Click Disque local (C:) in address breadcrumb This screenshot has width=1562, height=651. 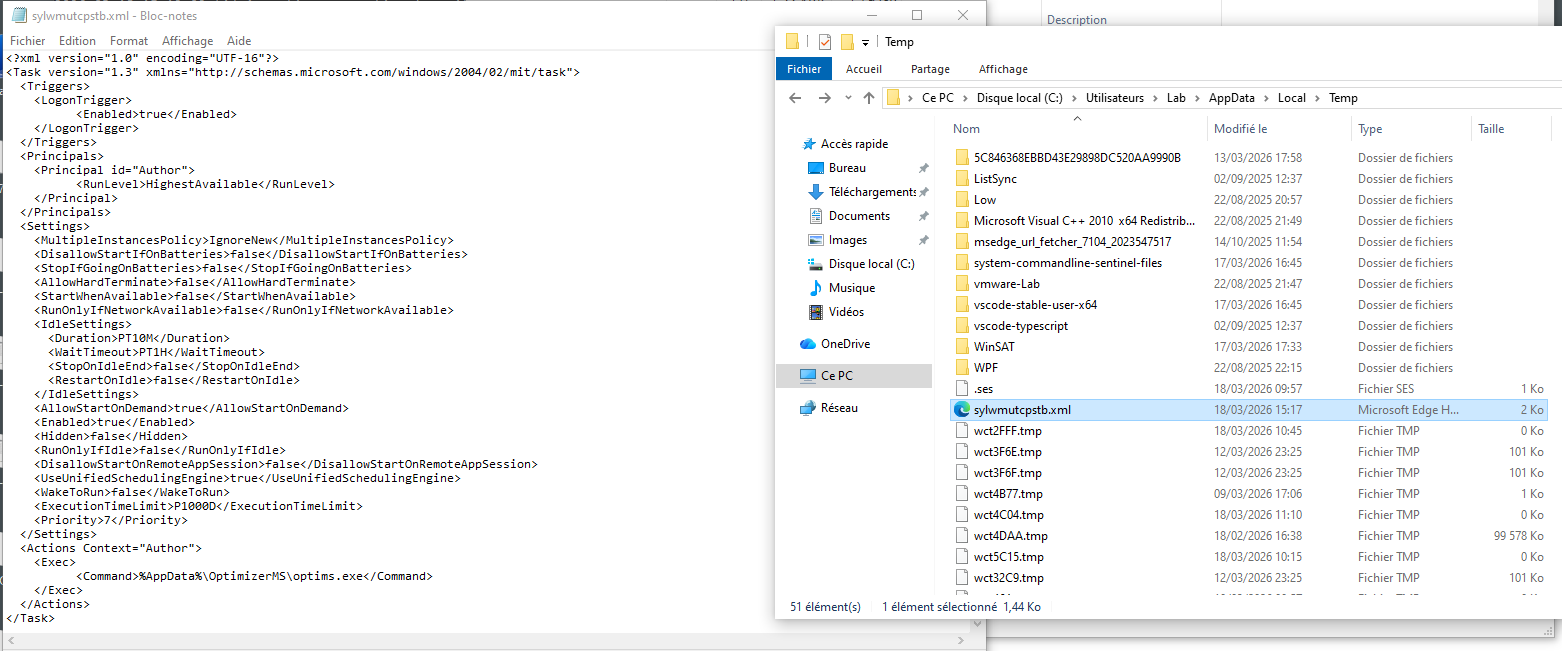tap(1020, 98)
